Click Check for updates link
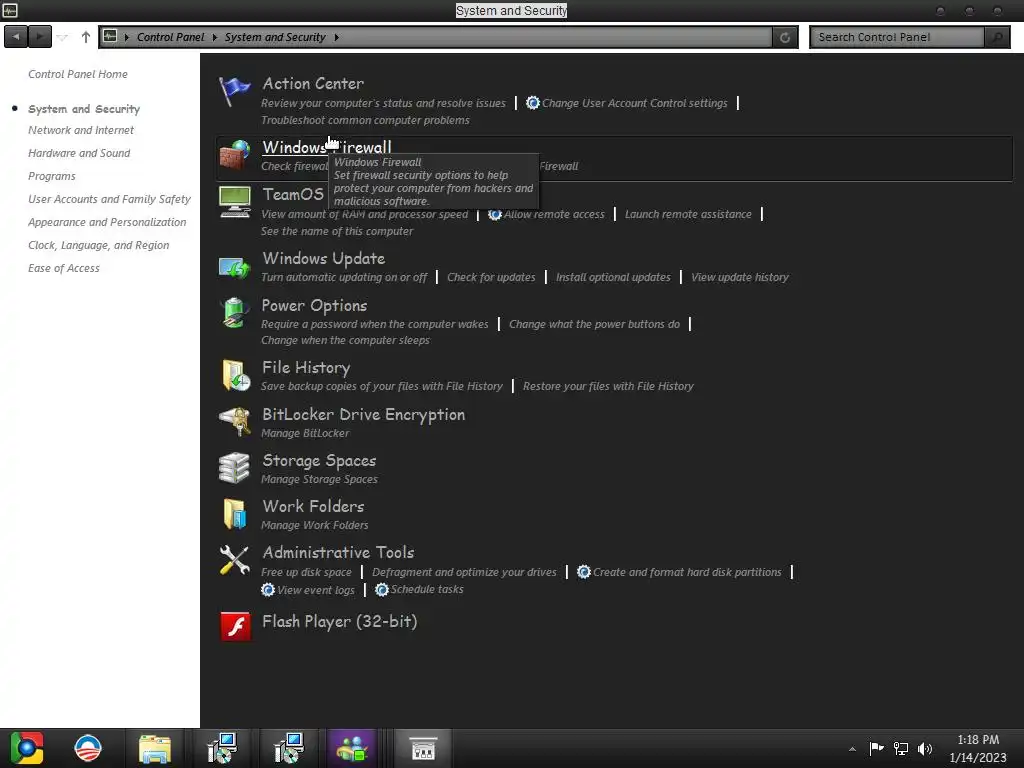The image size is (1024, 768). pyautogui.click(x=491, y=277)
